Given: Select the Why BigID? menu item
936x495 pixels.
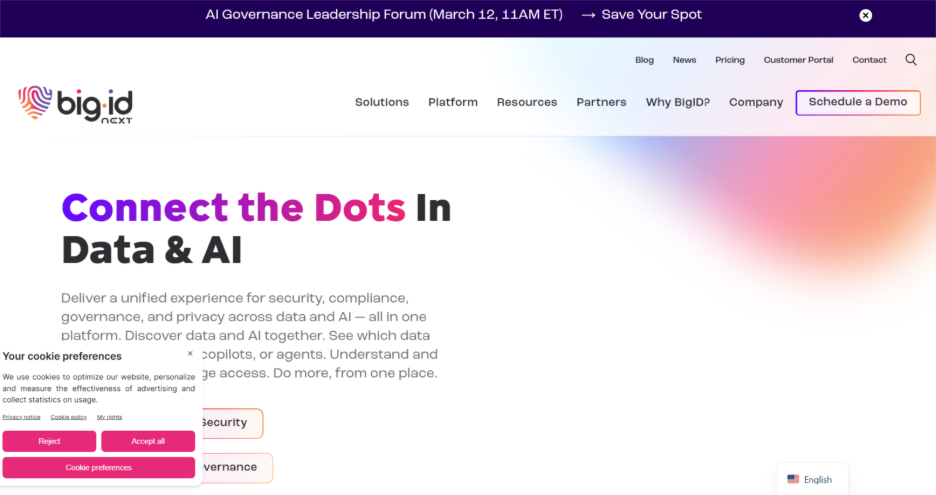Looking at the screenshot, I should [678, 102].
